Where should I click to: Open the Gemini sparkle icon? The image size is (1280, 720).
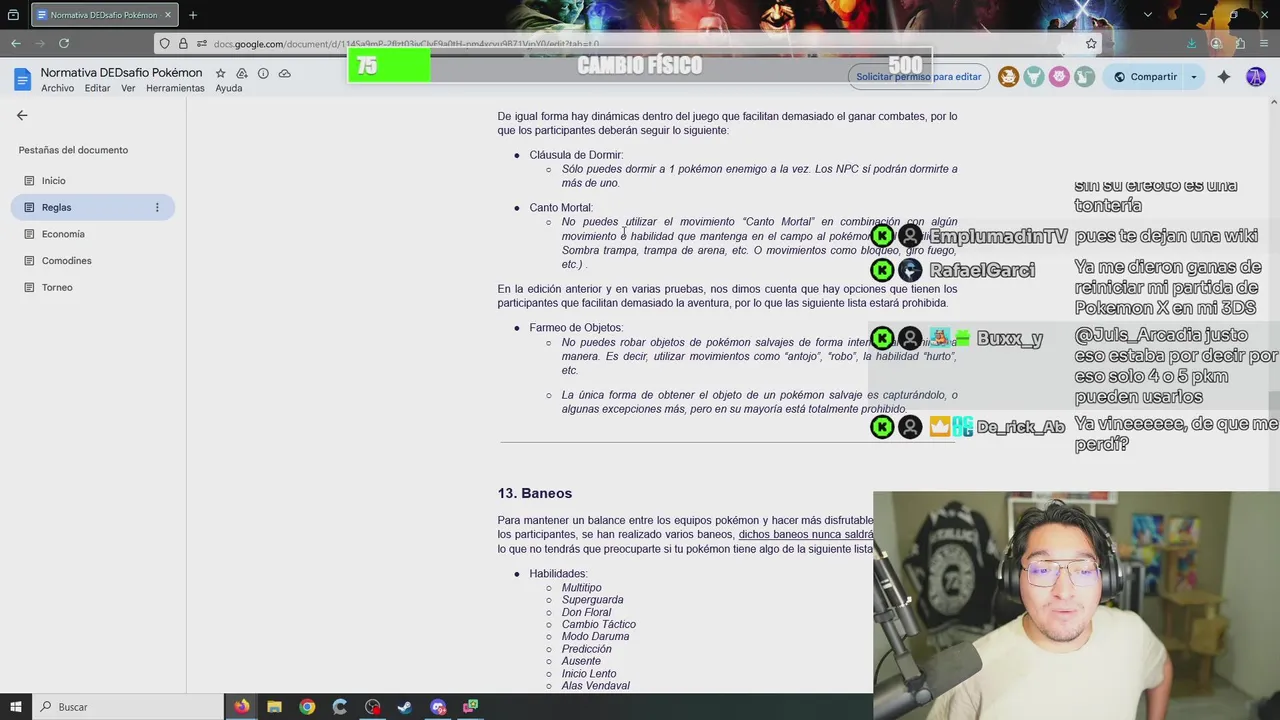pyautogui.click(x=1224, y=77)
